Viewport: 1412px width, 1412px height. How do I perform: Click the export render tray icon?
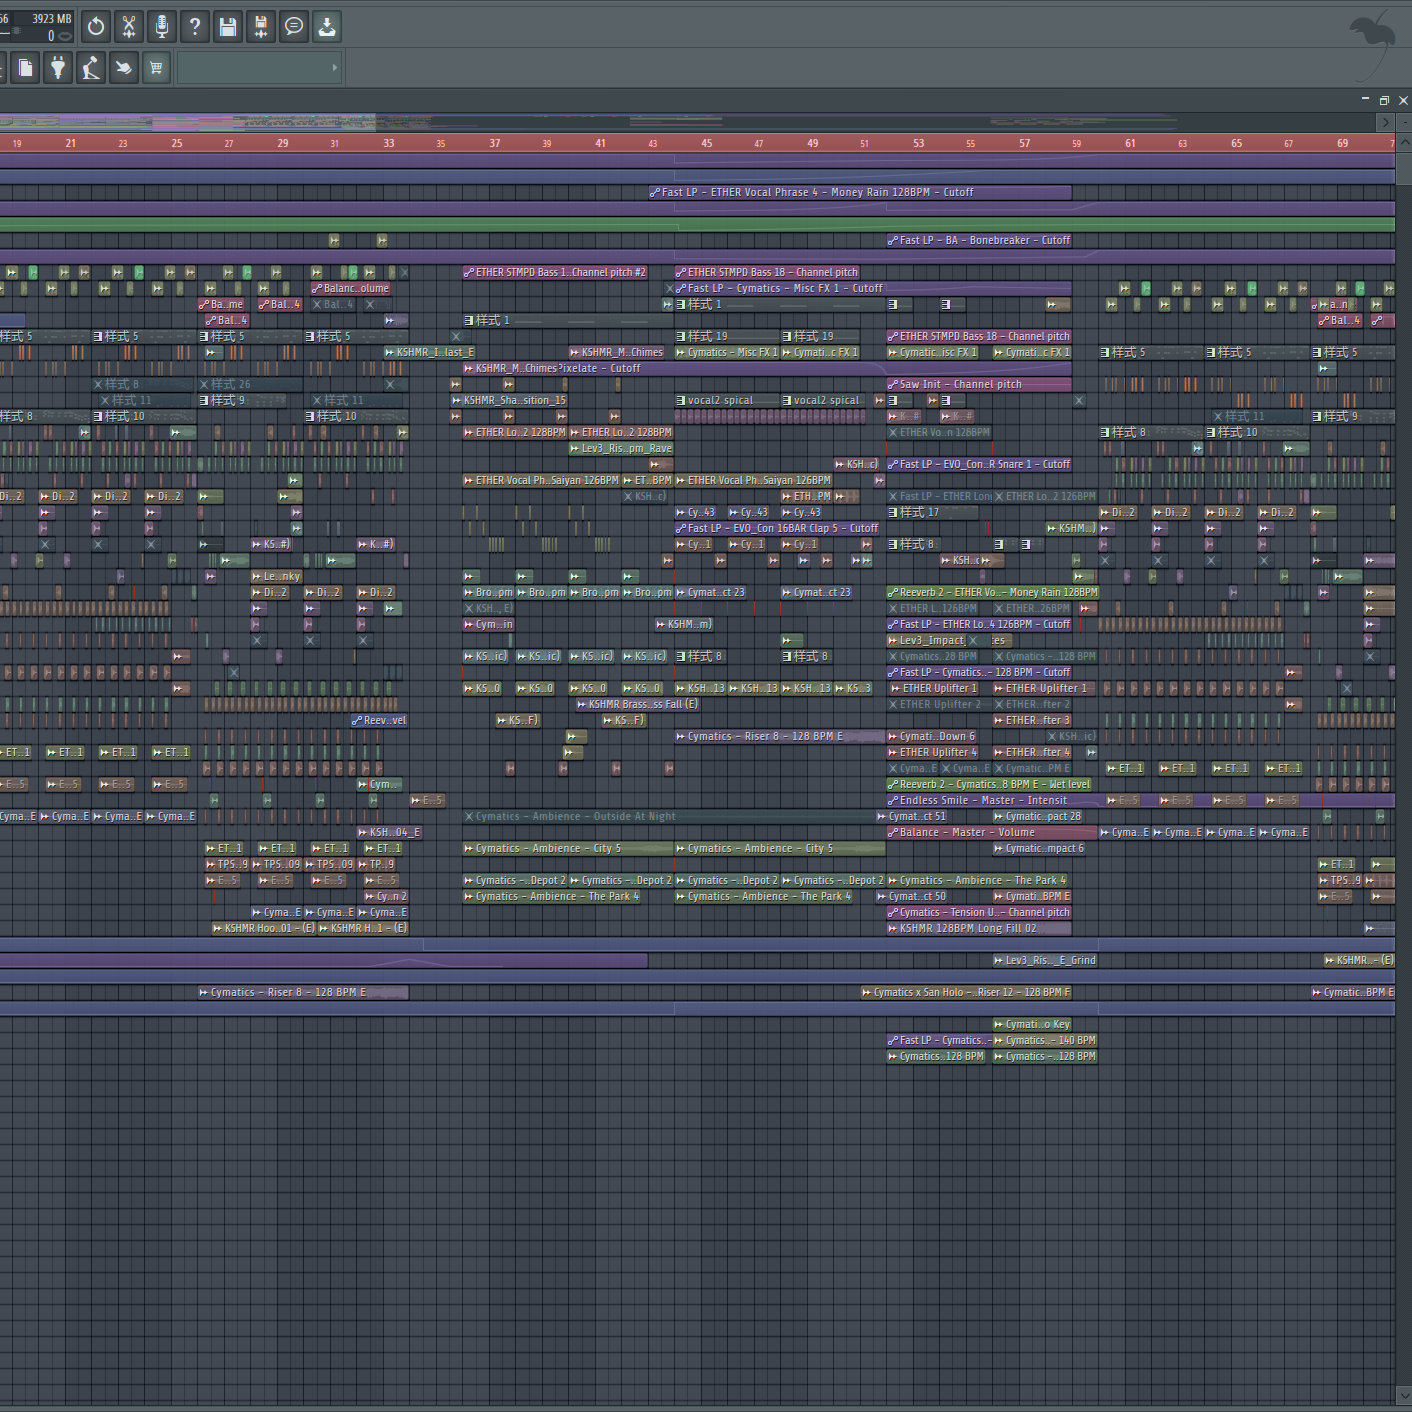pyautogui.click(x=326, y=27)
